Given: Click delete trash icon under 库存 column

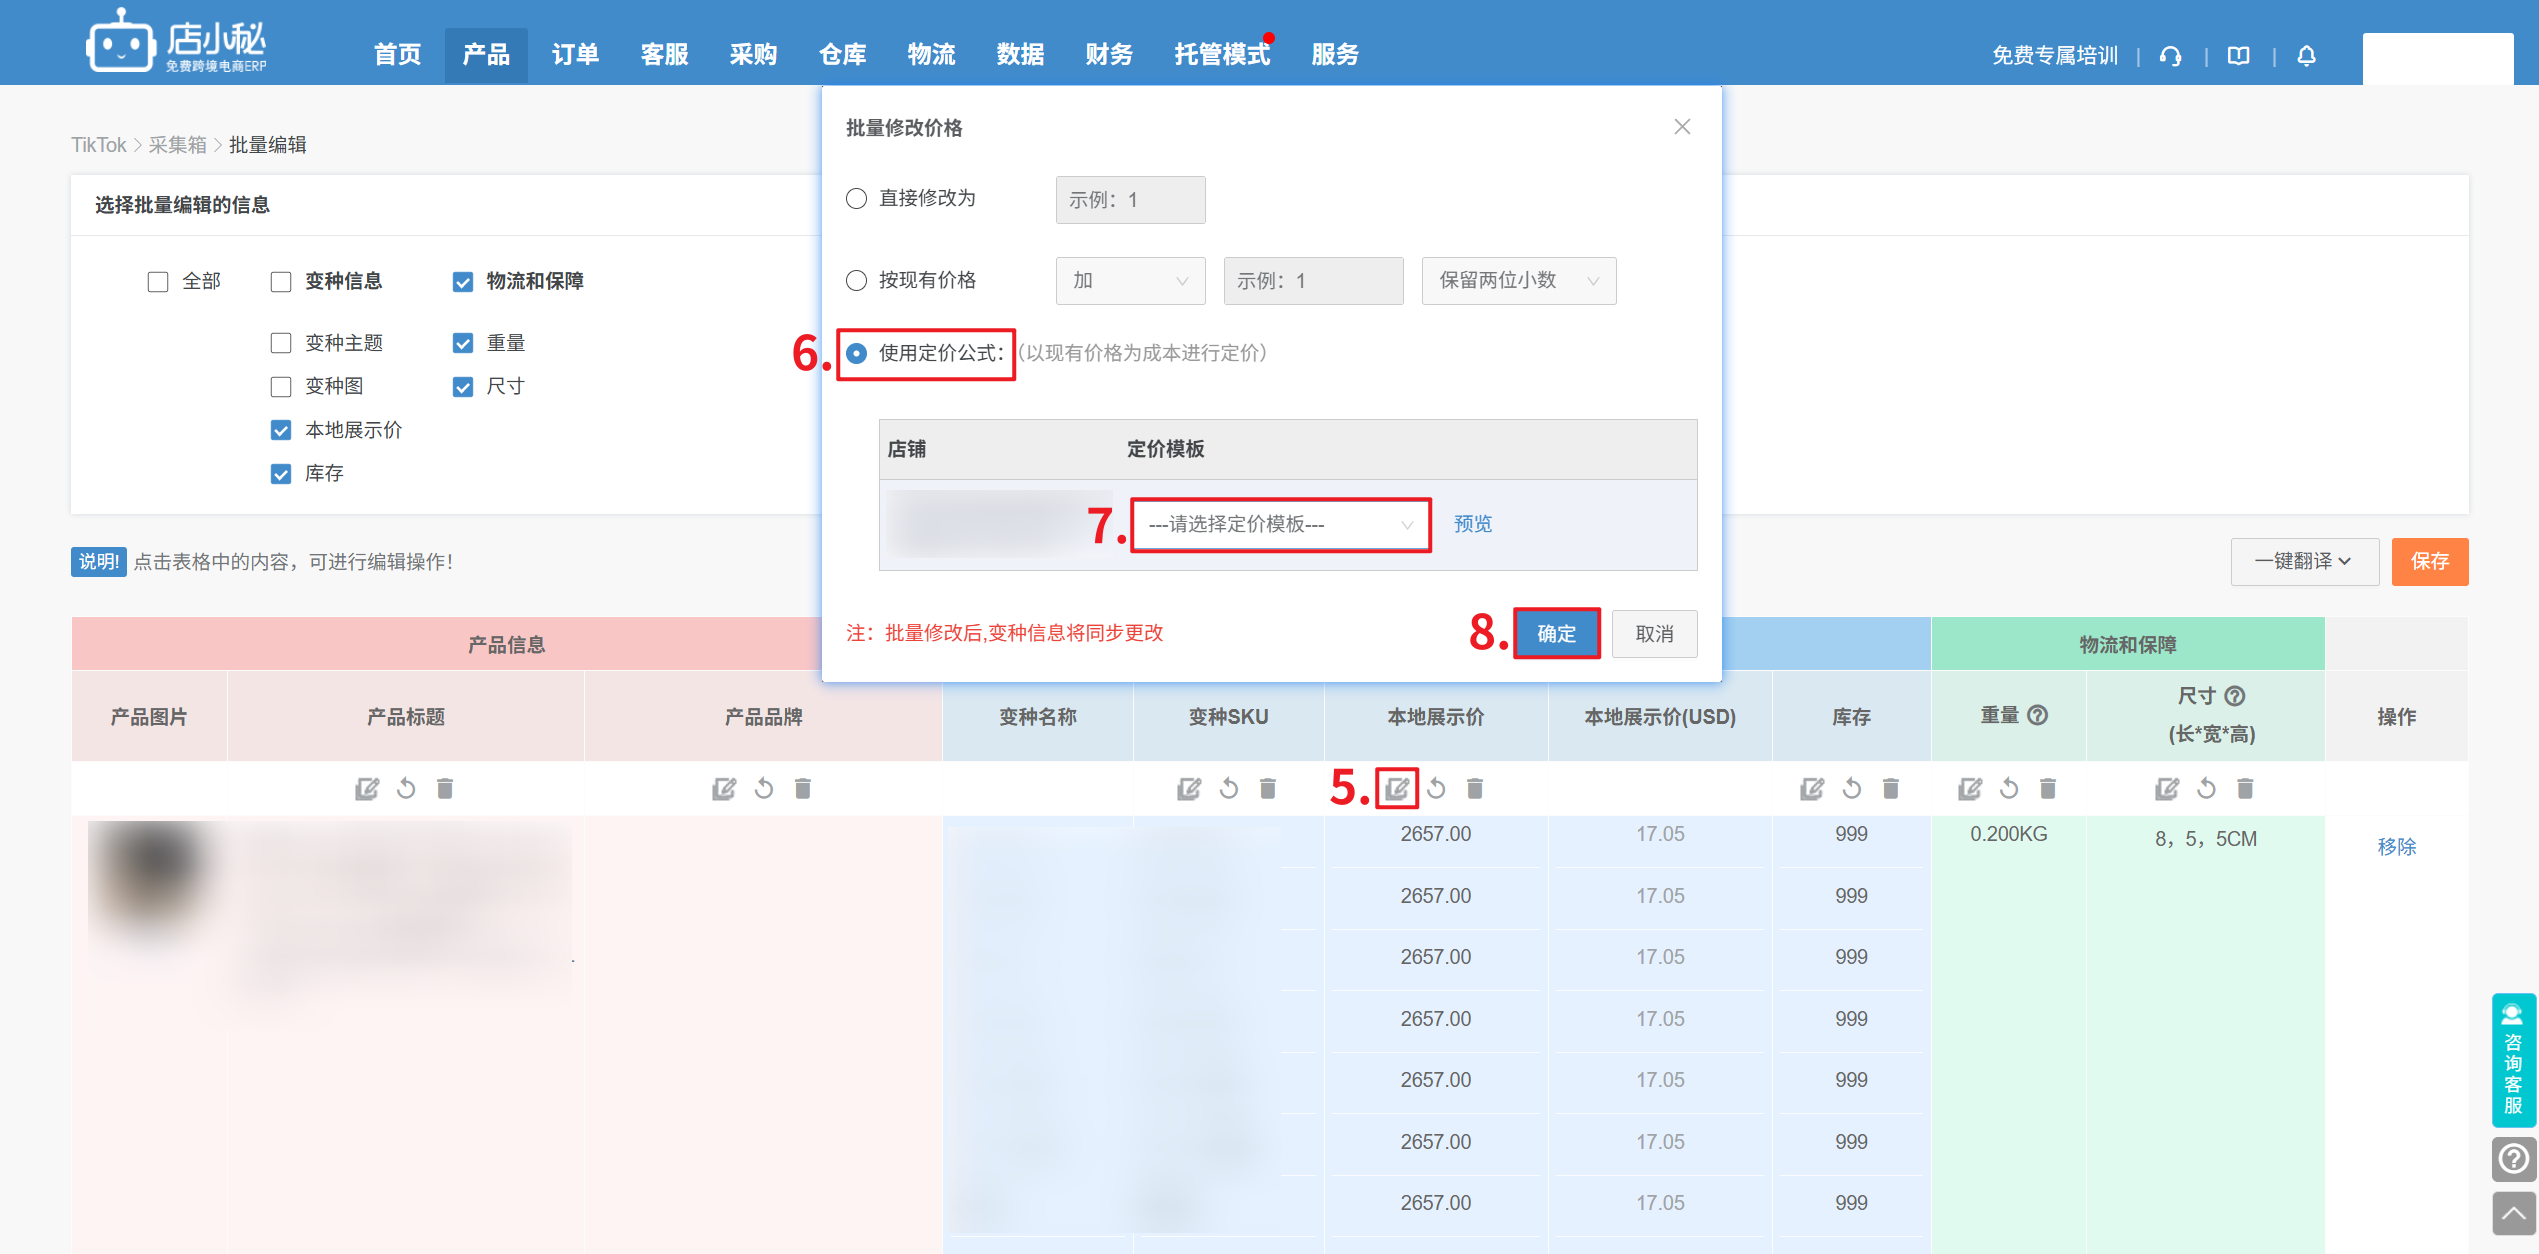Looking at the screenshot, I should (1890, 789).
